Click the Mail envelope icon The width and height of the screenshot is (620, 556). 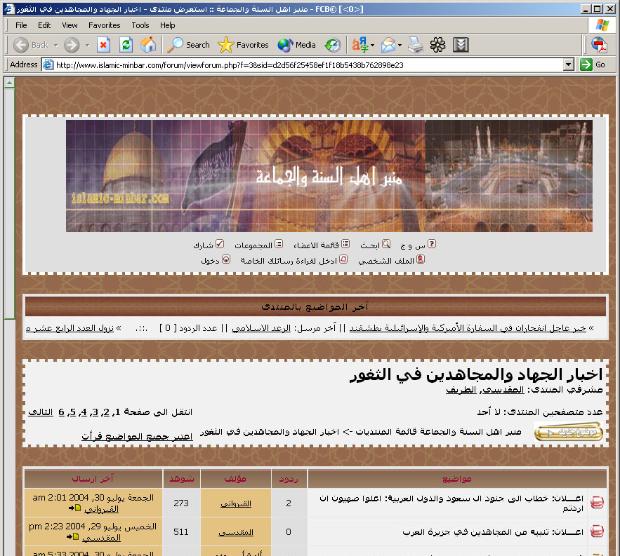(389, 45)
